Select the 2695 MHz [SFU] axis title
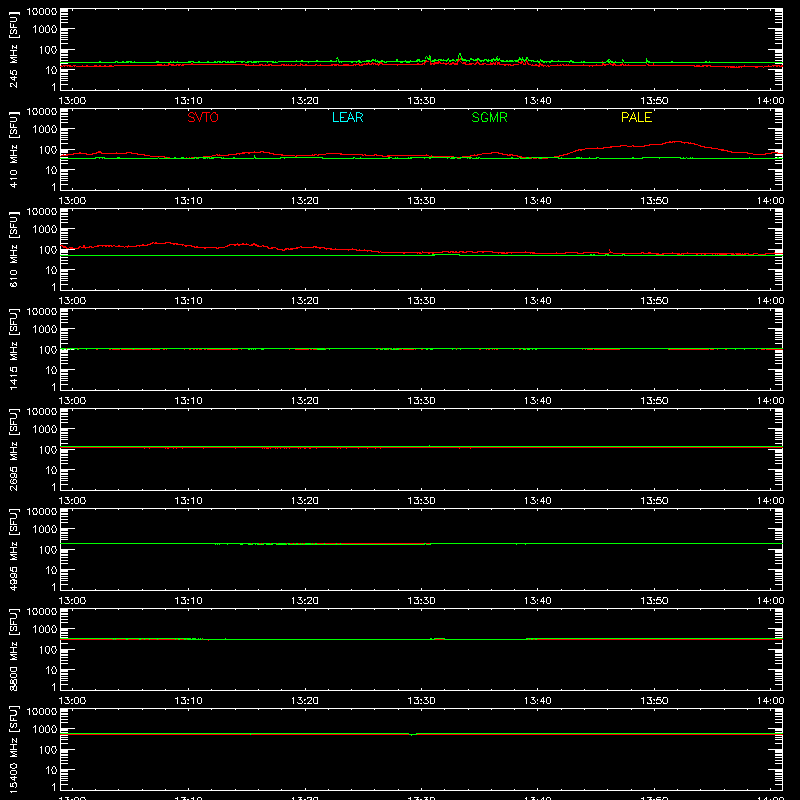This screenshot has height=800, width=800. [x=14, y=449]
